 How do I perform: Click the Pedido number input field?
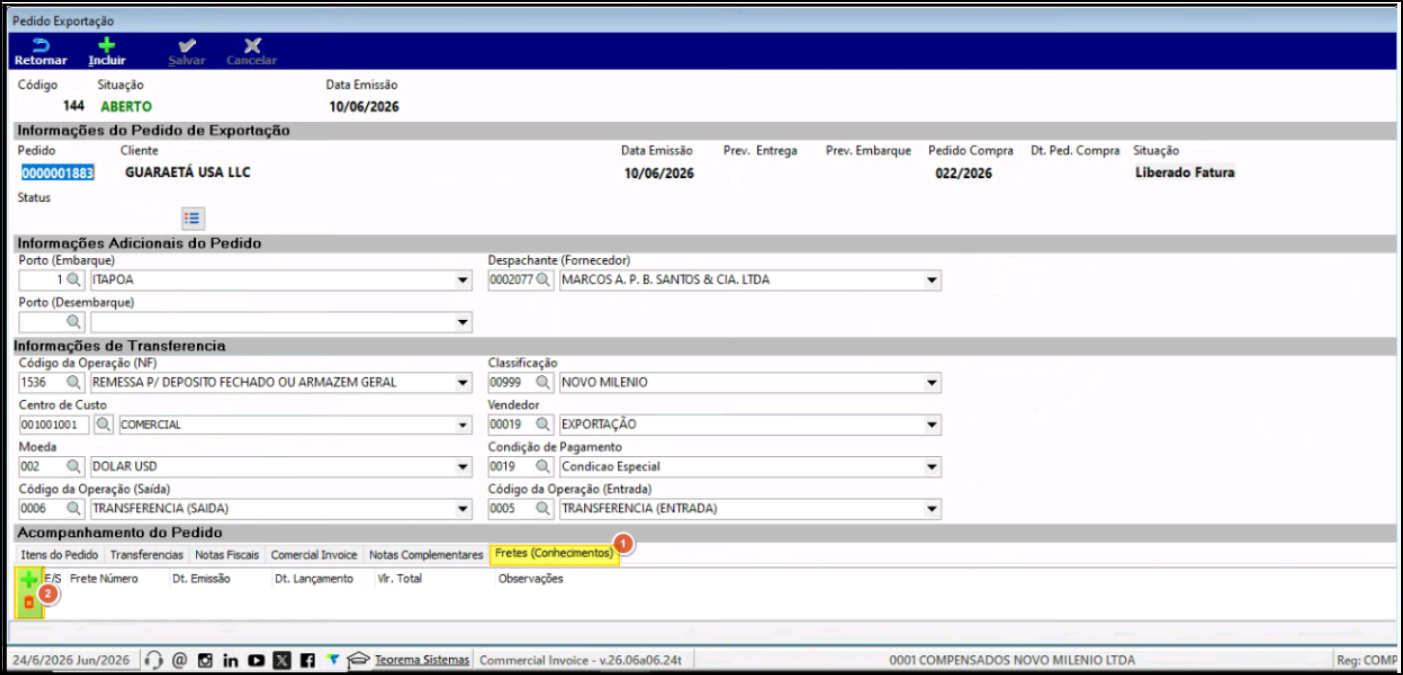click(58, 173)
